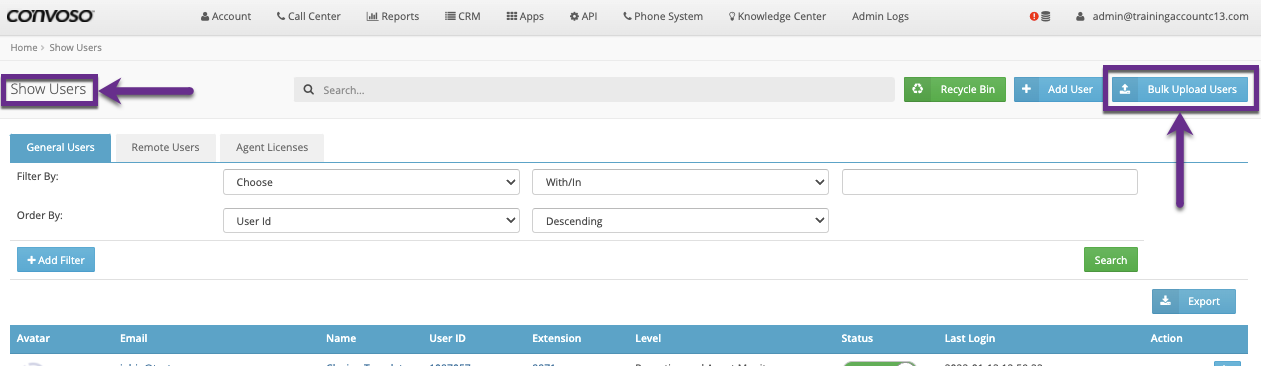Click the Convoso logo
The width and height of the screenshot is (1261, 366).
[x=49, y=15]
